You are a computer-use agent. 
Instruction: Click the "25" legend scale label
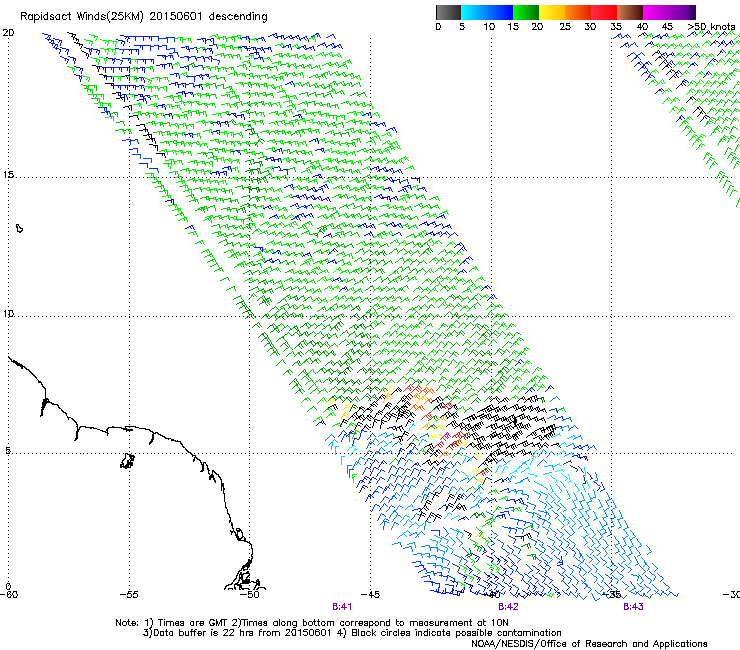tap(565, 26)
